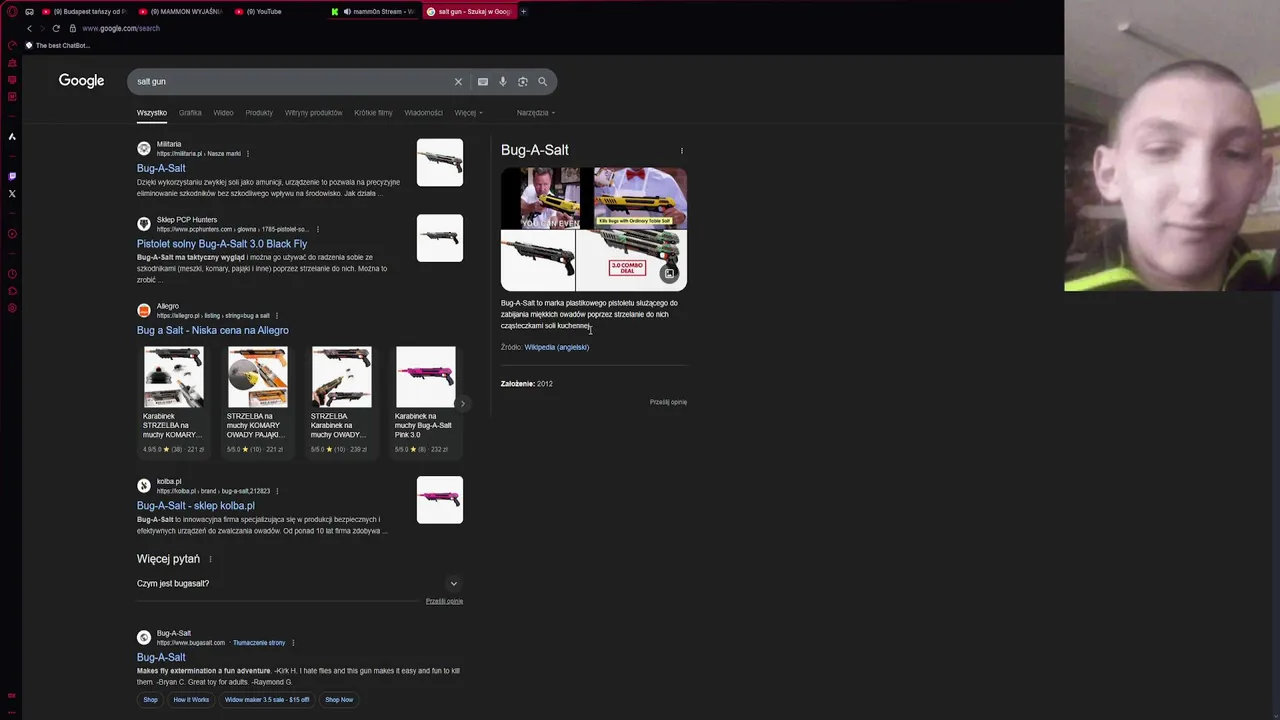Image resolution: width=1280 pixels, height=720 pixels.
Task: Open The best ChatBot bookmark
Action: click(57, 45)
